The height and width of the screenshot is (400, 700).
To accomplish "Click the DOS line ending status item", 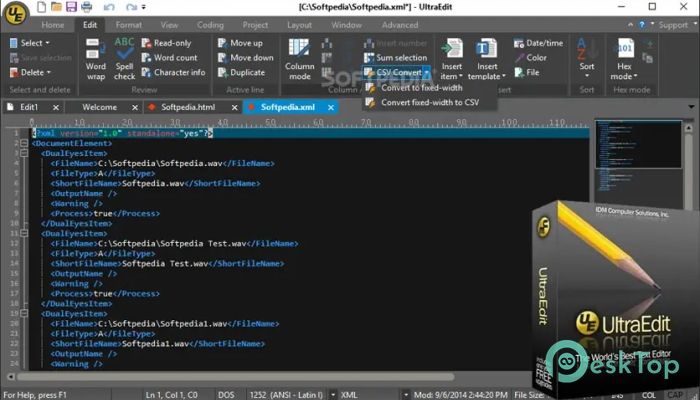I will [226, 395].
